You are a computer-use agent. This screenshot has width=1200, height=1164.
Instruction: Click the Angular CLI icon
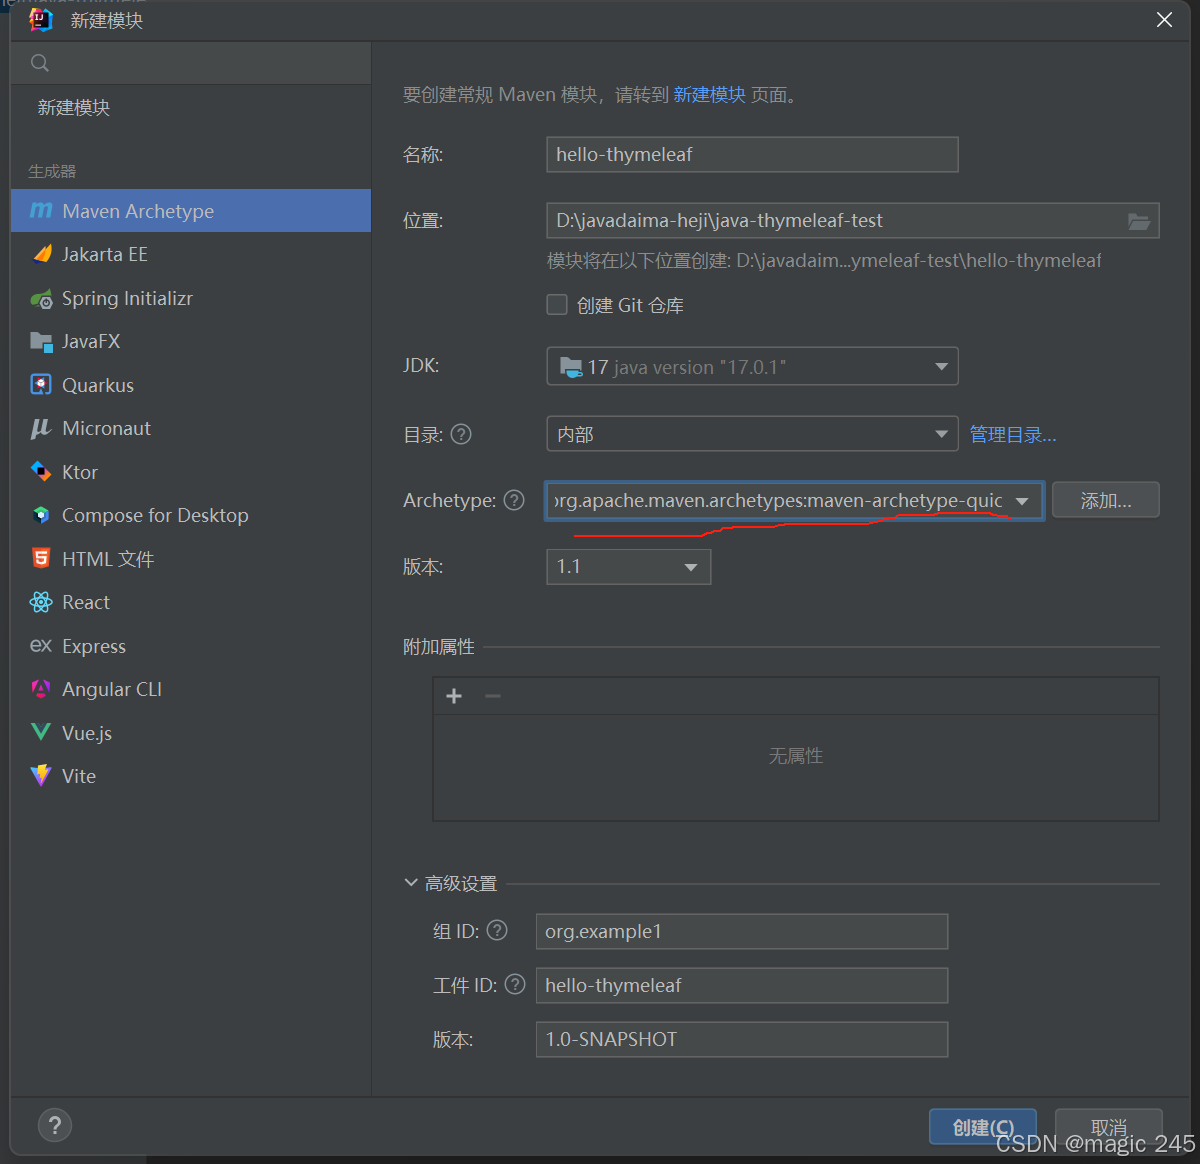(x=41, y=689)
